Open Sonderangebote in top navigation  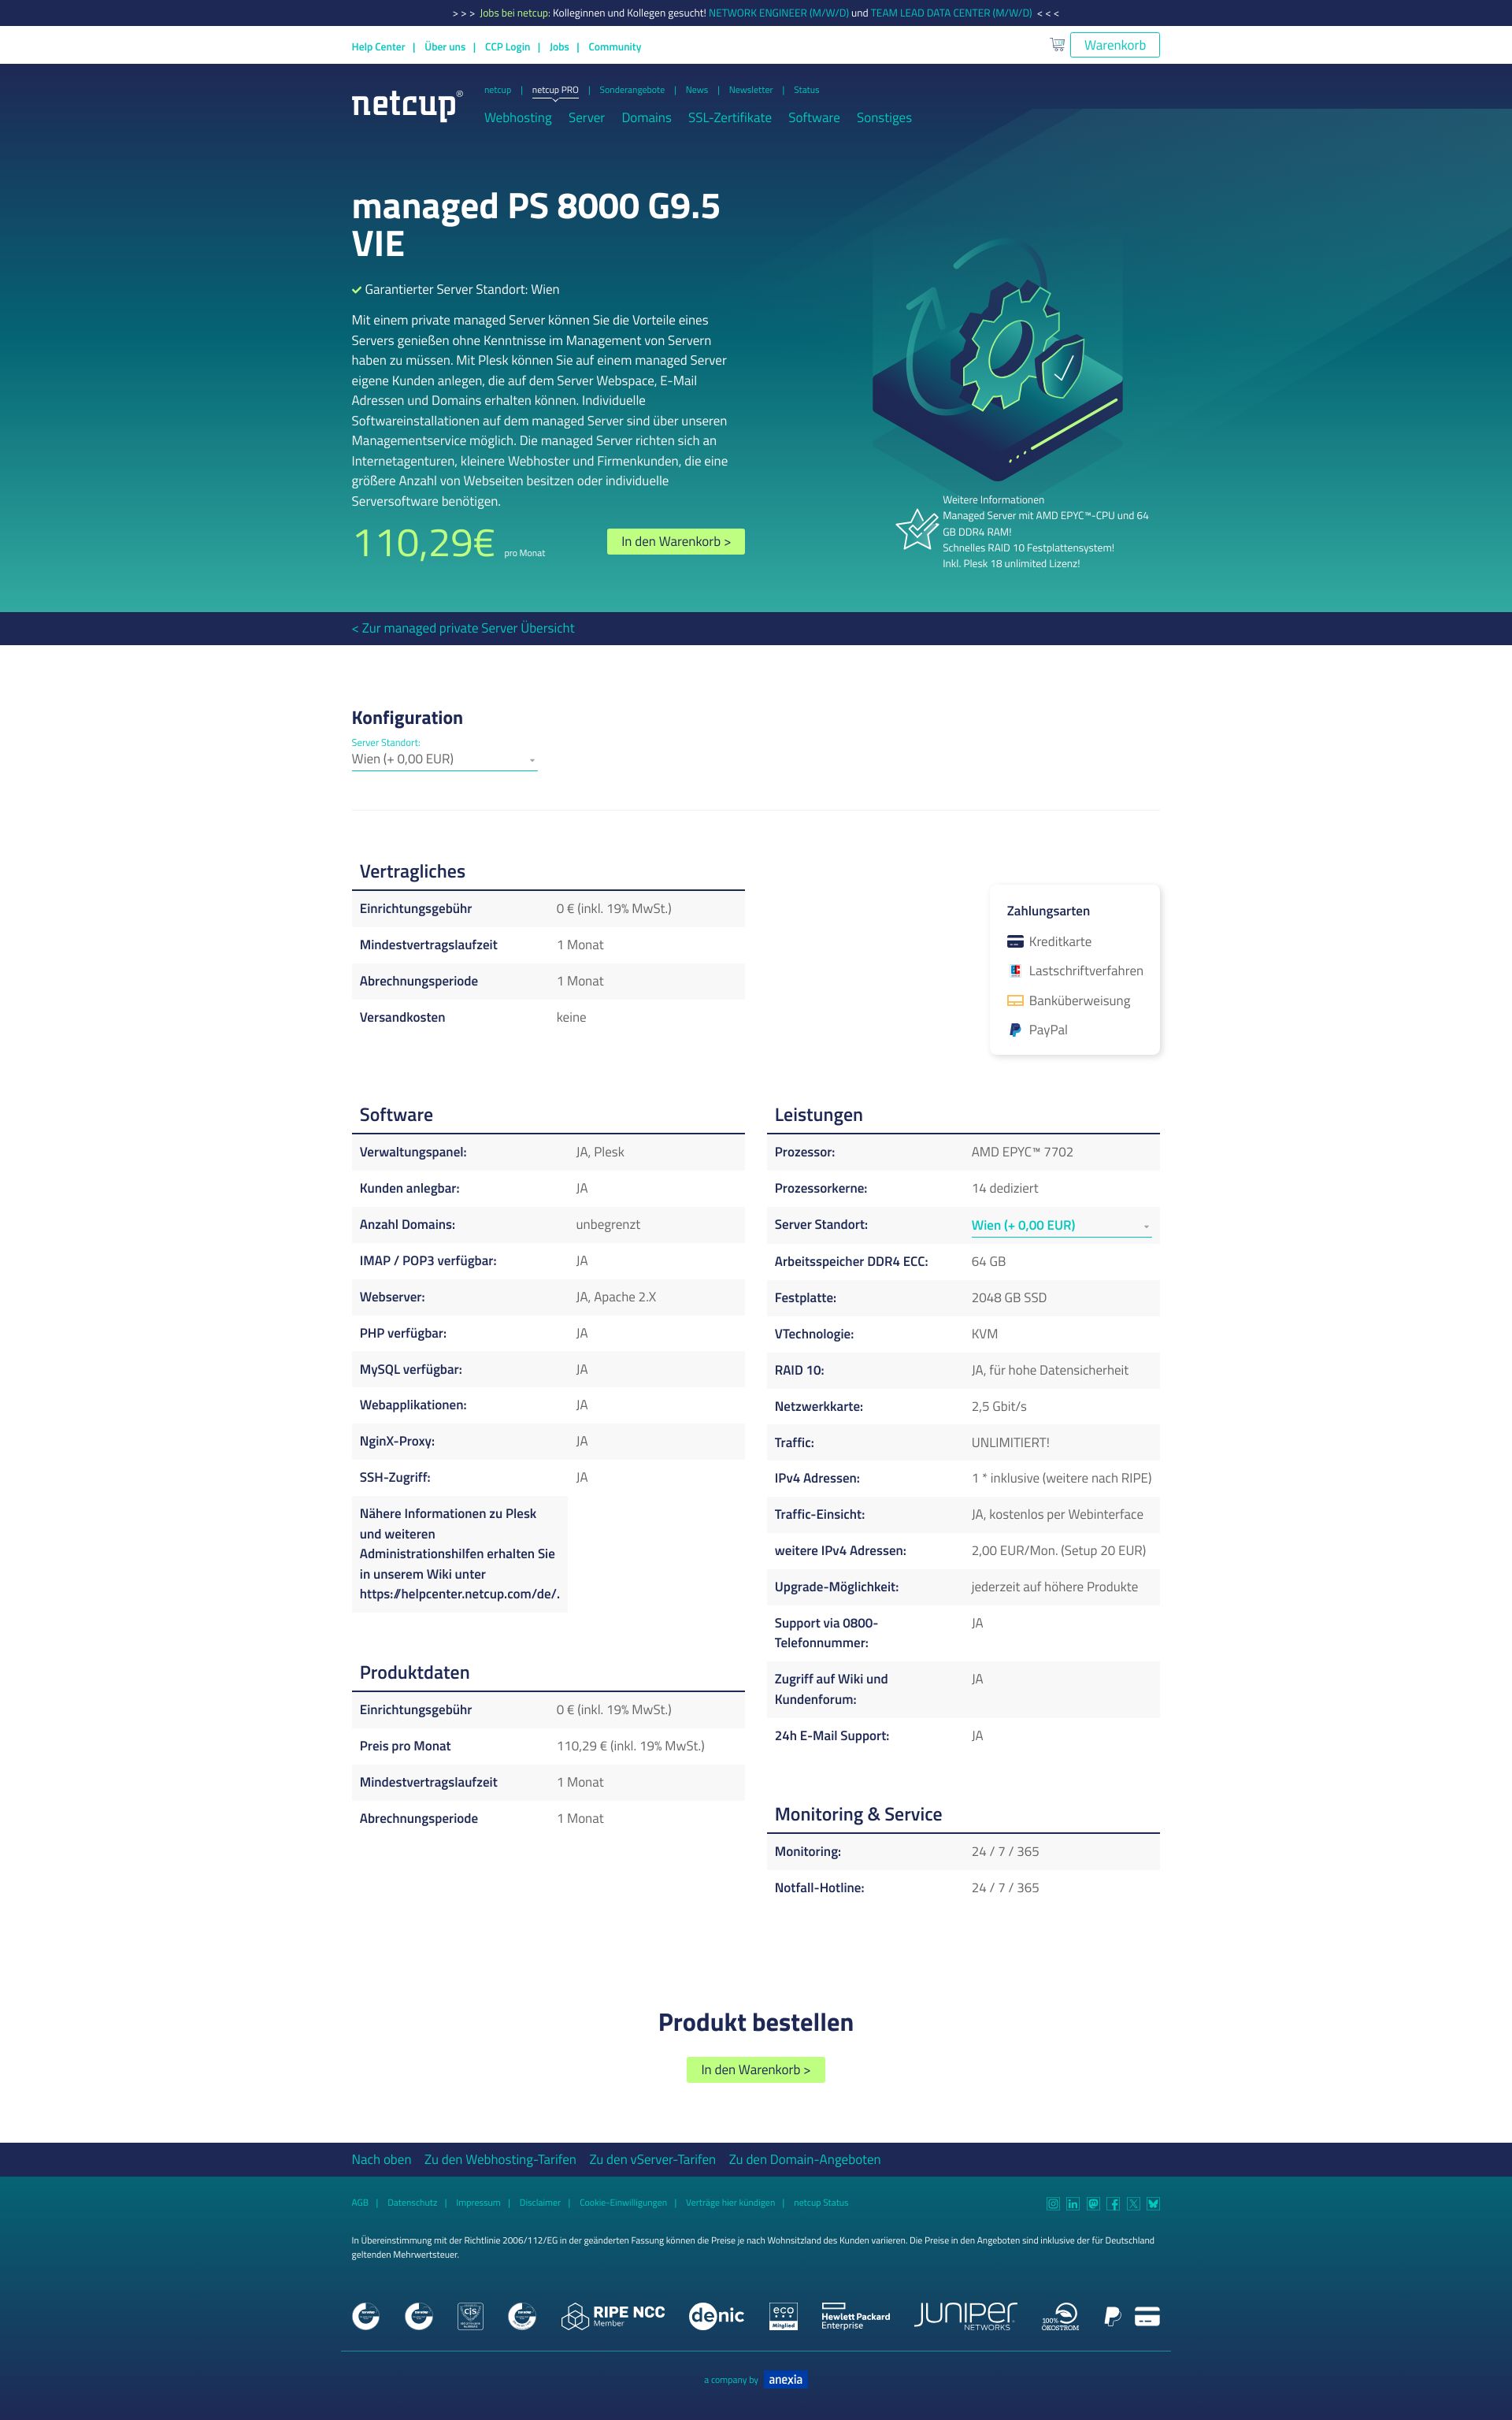(x=632, y=90)
